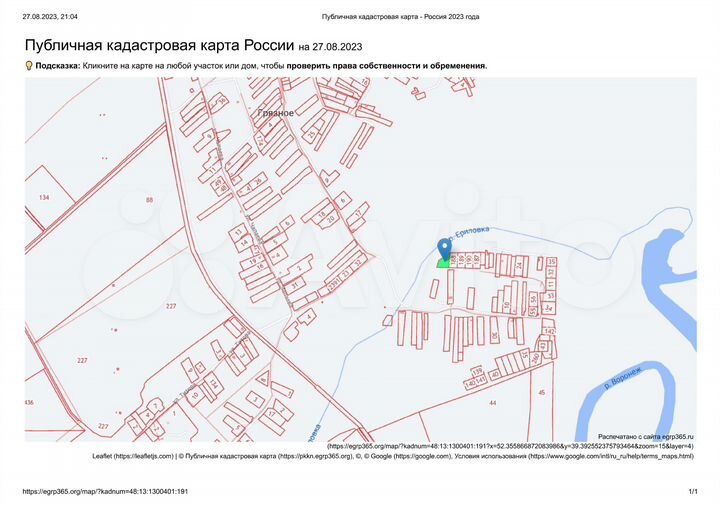Open Google terms_maps.html usage terms link
The width and height of the screenshot is (720, 508).
tap(611, 456)
